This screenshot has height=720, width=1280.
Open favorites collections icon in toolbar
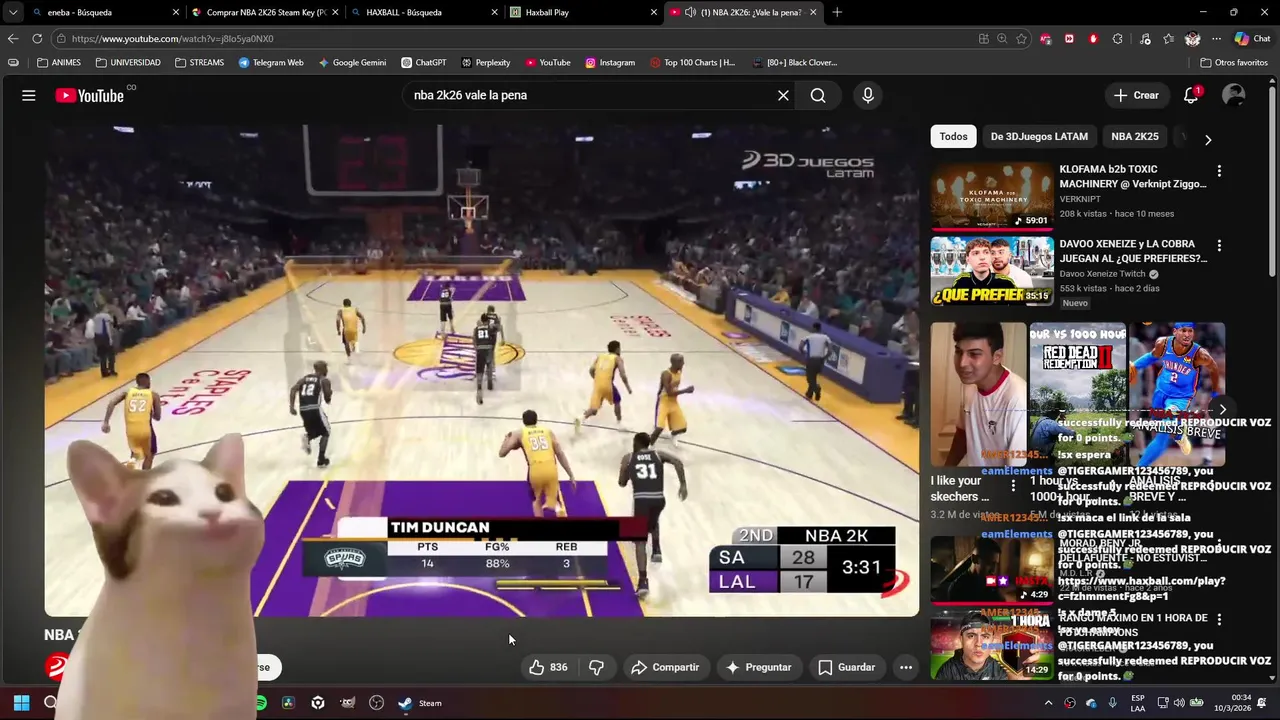[x=1168, y=38]
